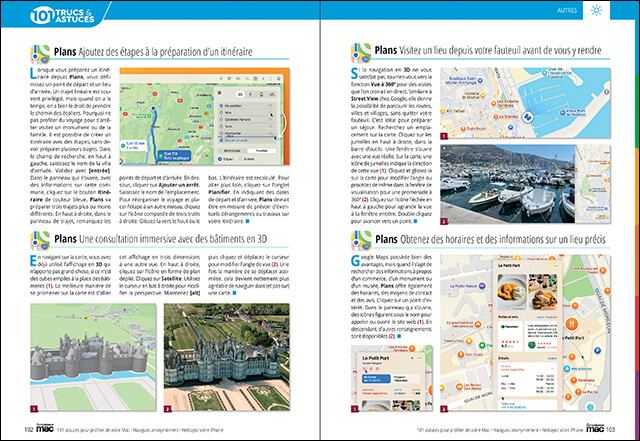Viewport: 640px width, 441px height.
Task: Click Plans icon beside 'Ajoutez des étapes' heading
Action: coord(40,54)
